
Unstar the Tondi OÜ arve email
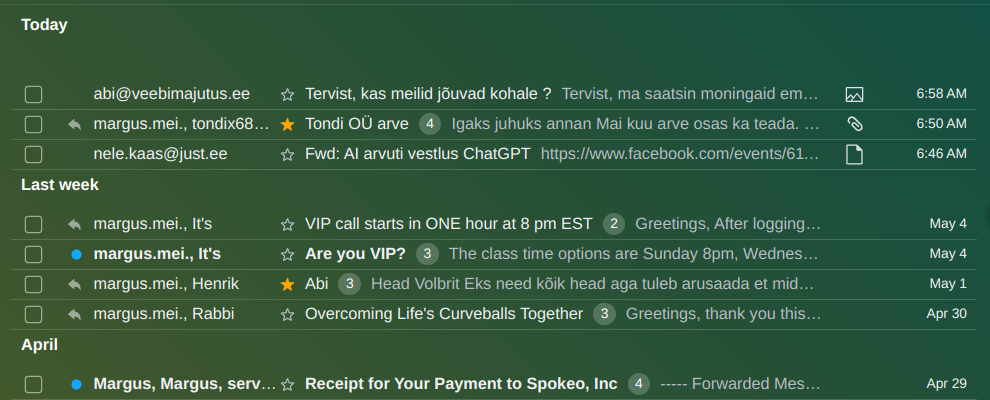point(288,125)
